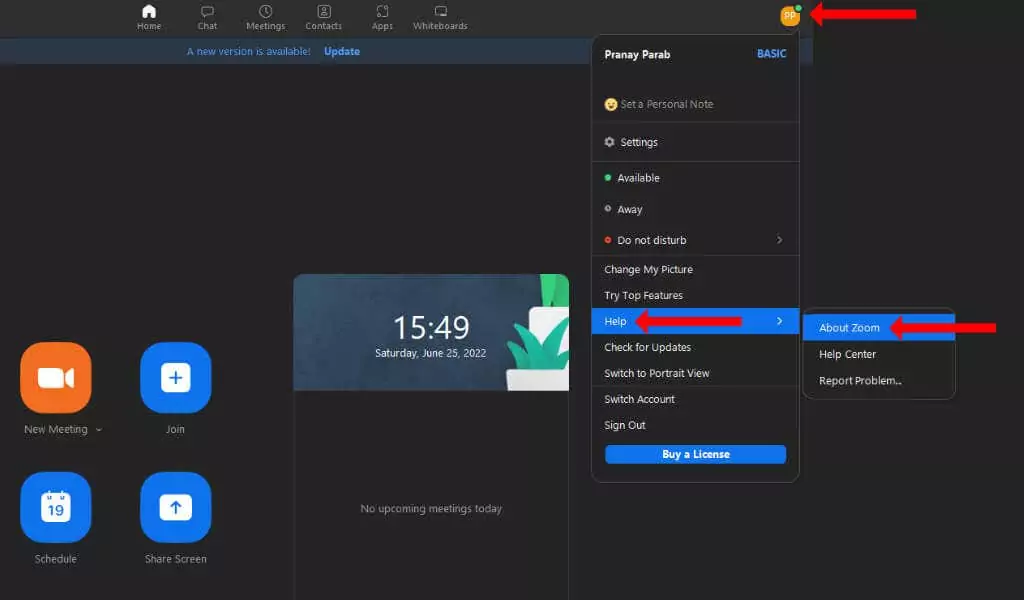This screenshot has width=1024, height=600.
Task: Click the Saturday, June 25, 2022 date
Action: (430, 353)
